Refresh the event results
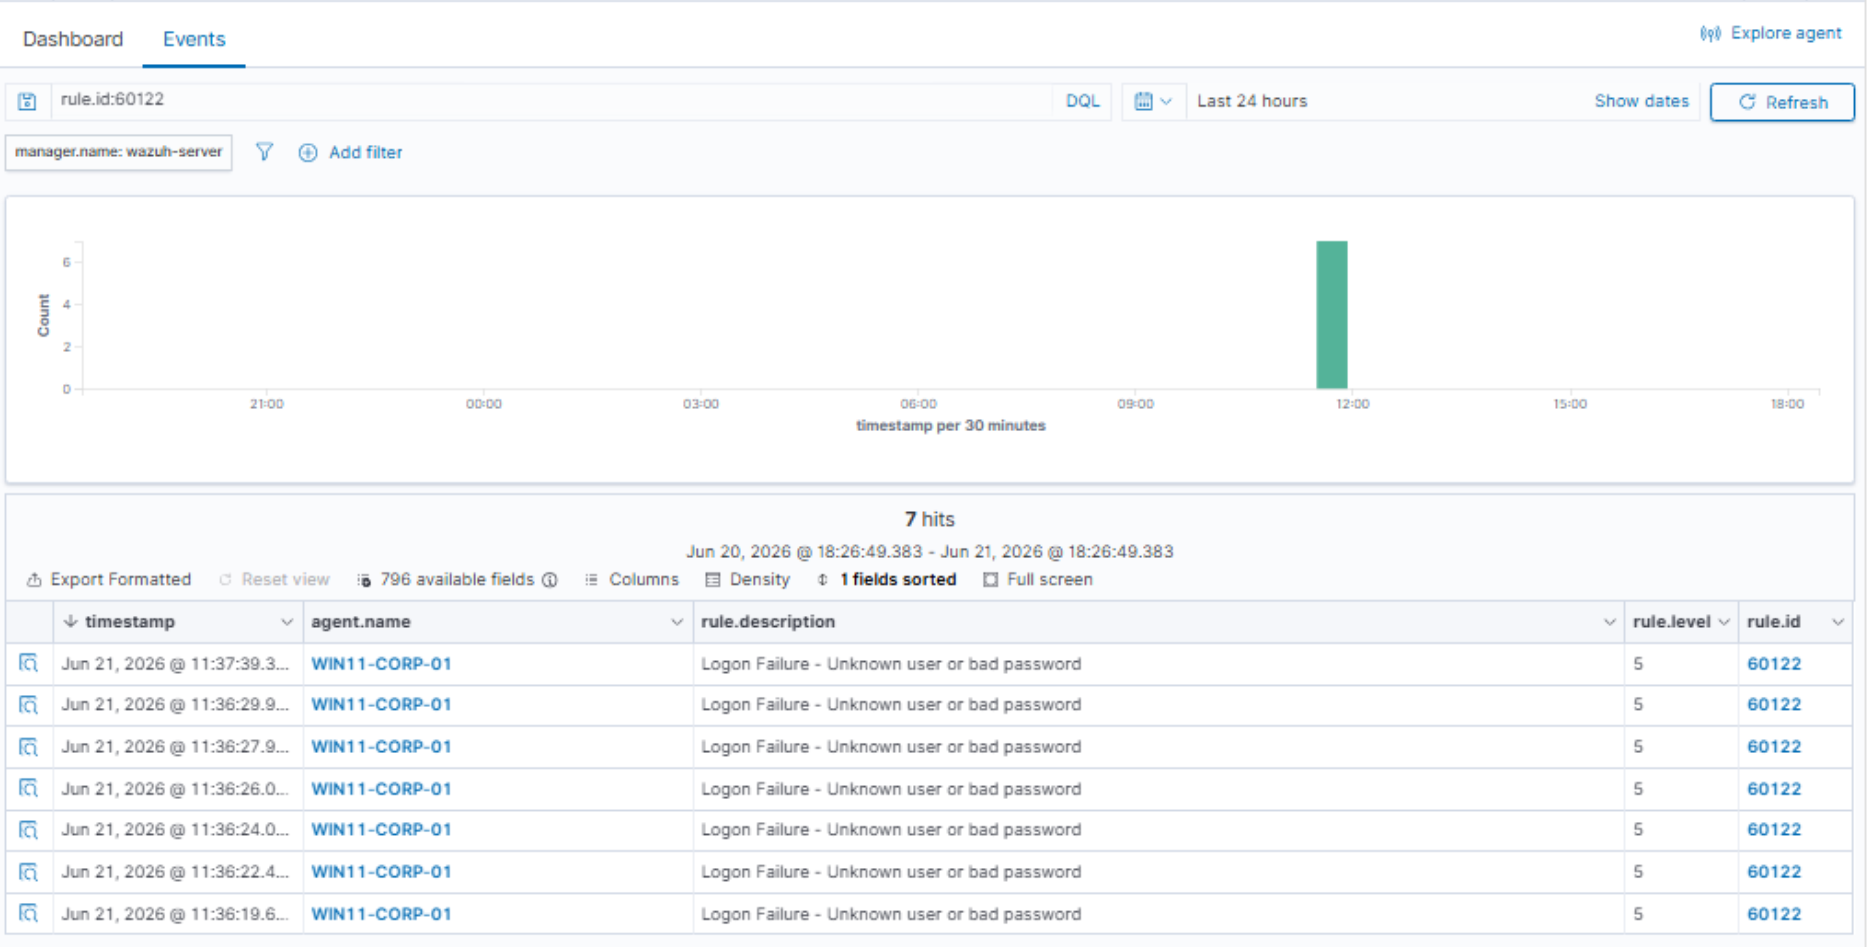Viewport: 1867px width, 947px height. [x=1782, y=102]
